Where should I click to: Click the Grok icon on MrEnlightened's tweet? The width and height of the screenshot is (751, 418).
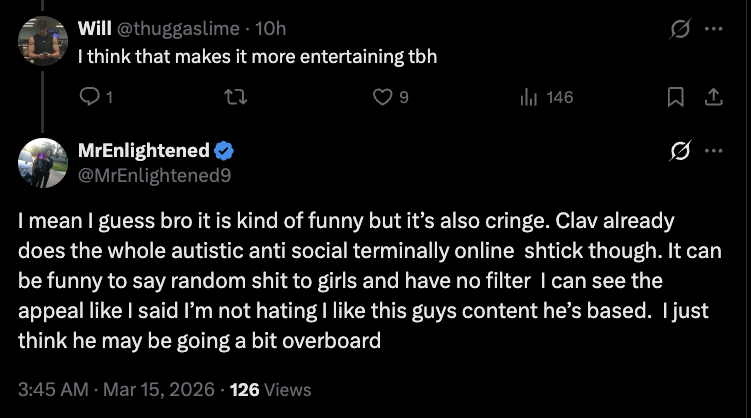click(680, 151)
